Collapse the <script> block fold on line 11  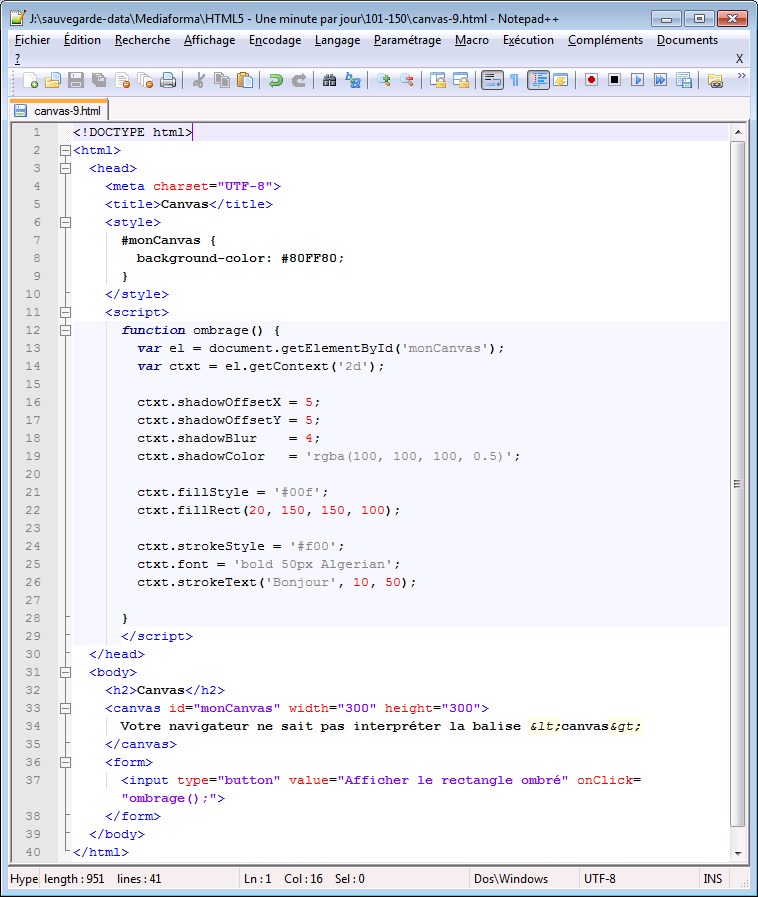point(65,312)
